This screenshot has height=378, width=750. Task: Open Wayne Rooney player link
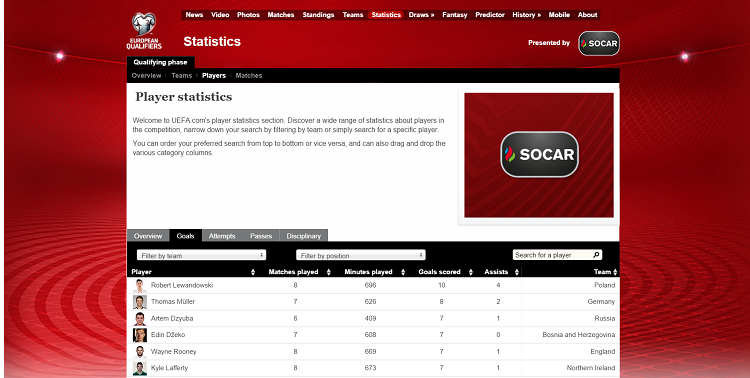pyautogui.click(x=173, y=352)
